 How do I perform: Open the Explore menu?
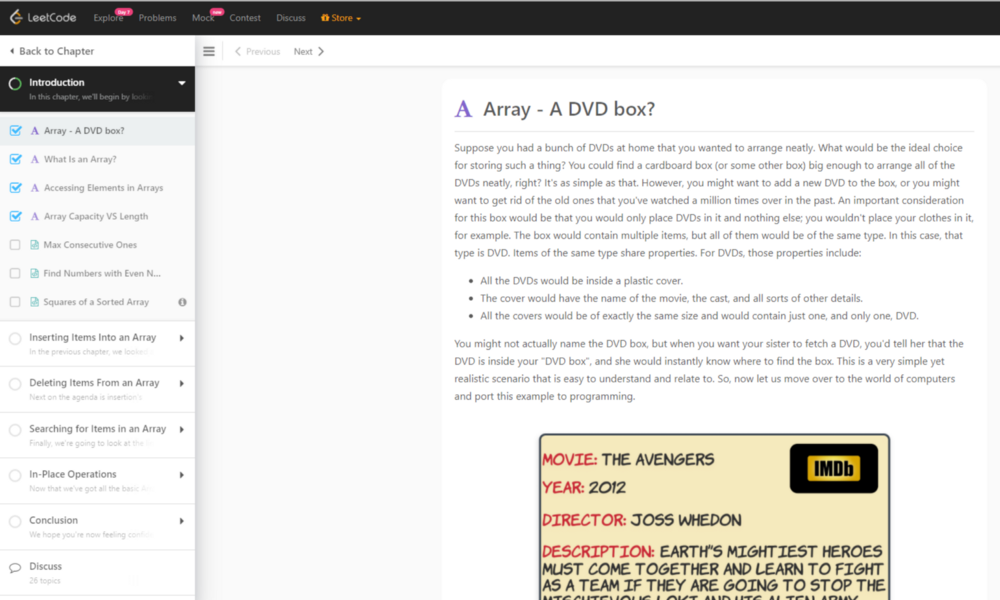[108, 18]
